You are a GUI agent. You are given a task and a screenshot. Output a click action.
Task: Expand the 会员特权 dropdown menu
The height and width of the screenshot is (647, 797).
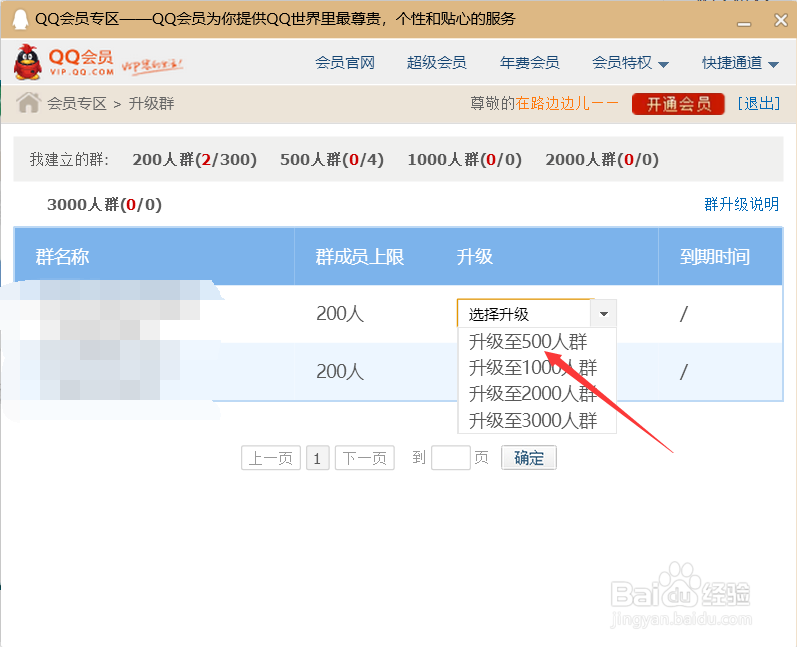tap(630, 63)
